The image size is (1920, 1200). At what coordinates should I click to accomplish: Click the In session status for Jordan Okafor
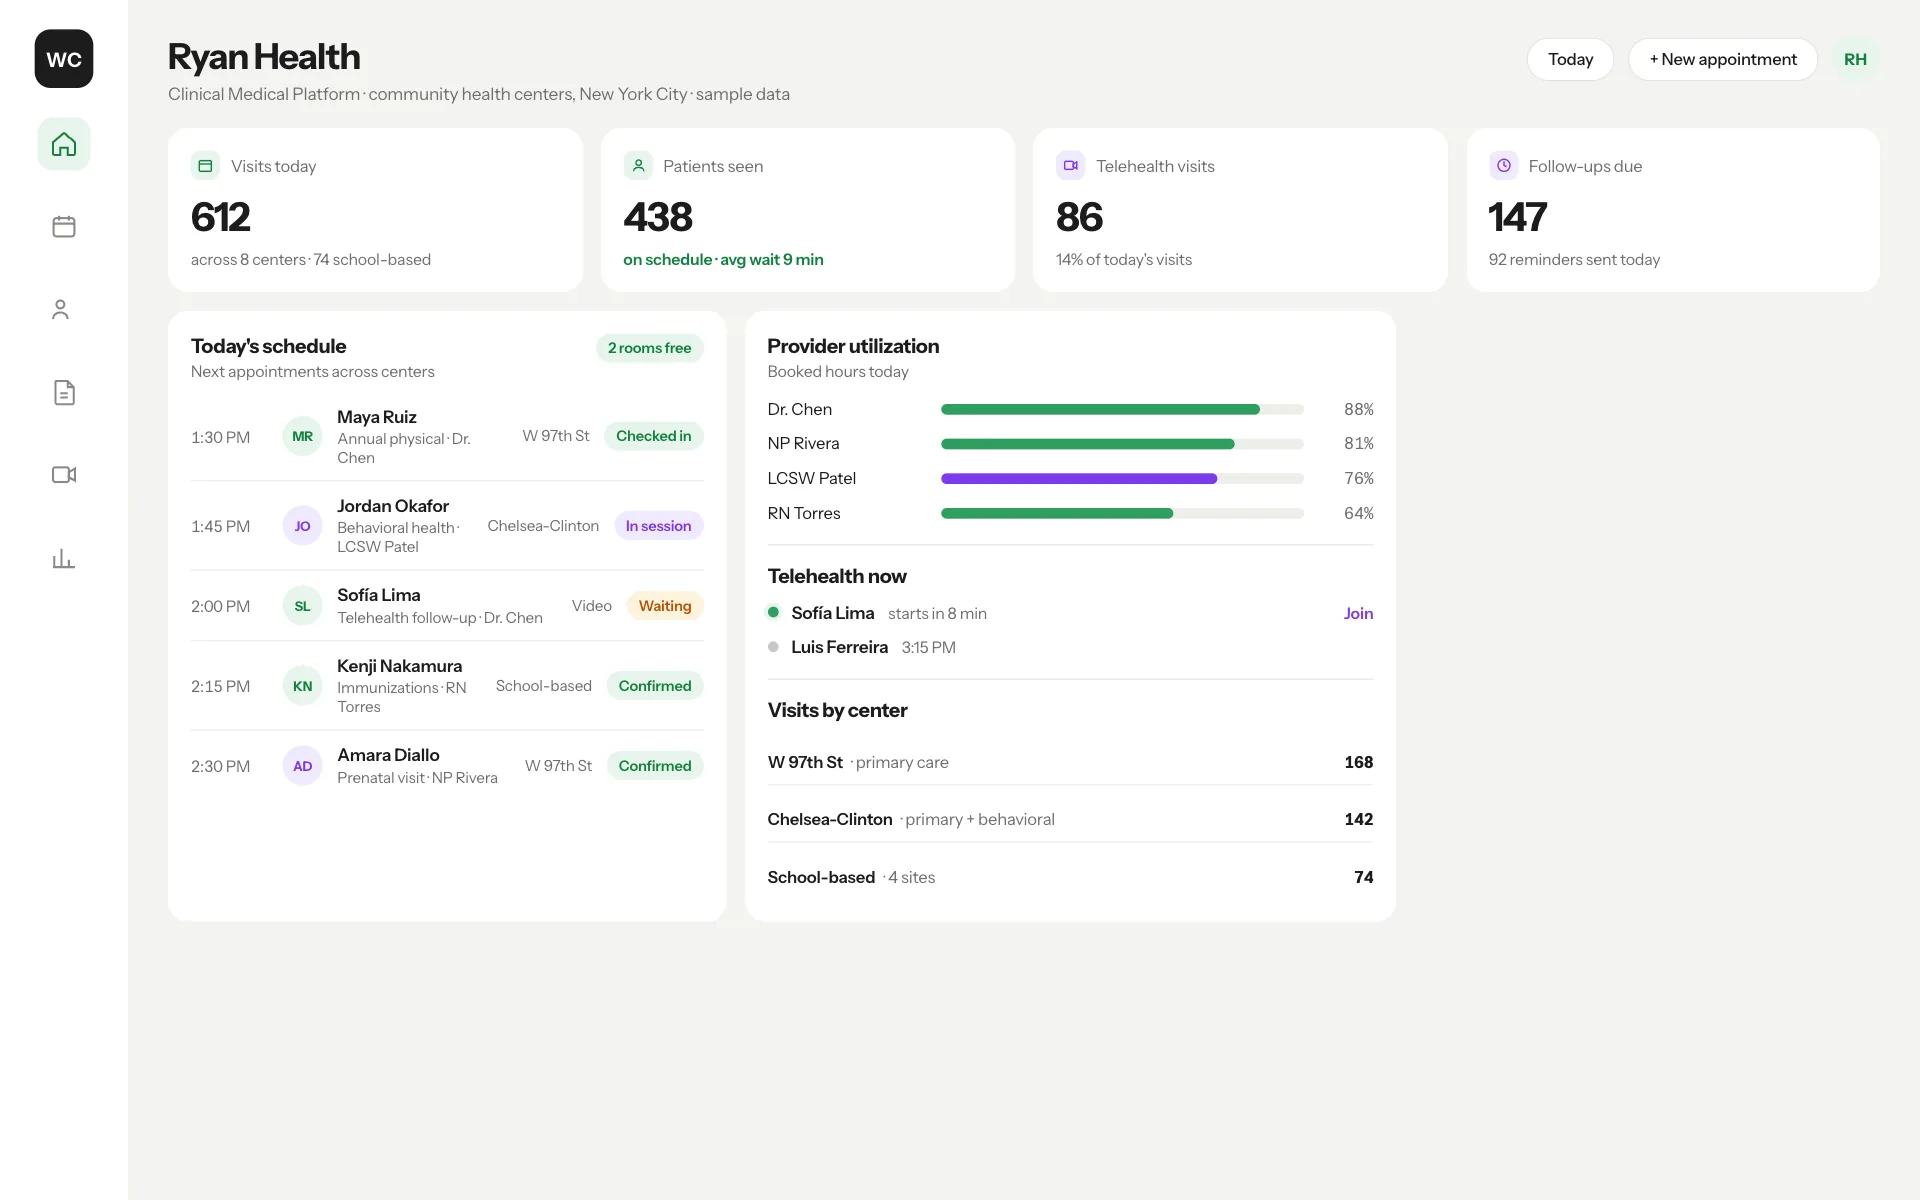click(658, 526)
